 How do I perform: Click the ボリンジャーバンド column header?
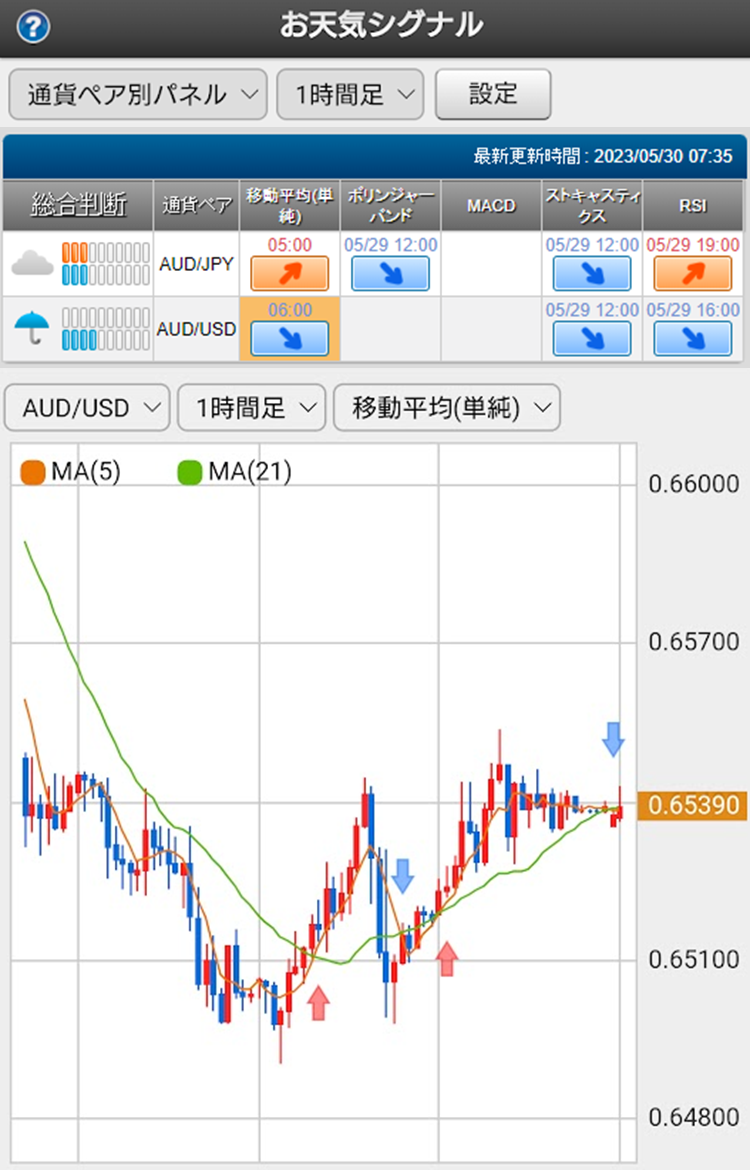click(390, 205)
